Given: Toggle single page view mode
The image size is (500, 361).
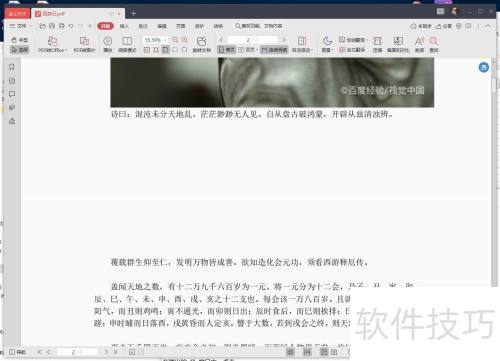Looking at the screenshot, I should tap(226, 50).
